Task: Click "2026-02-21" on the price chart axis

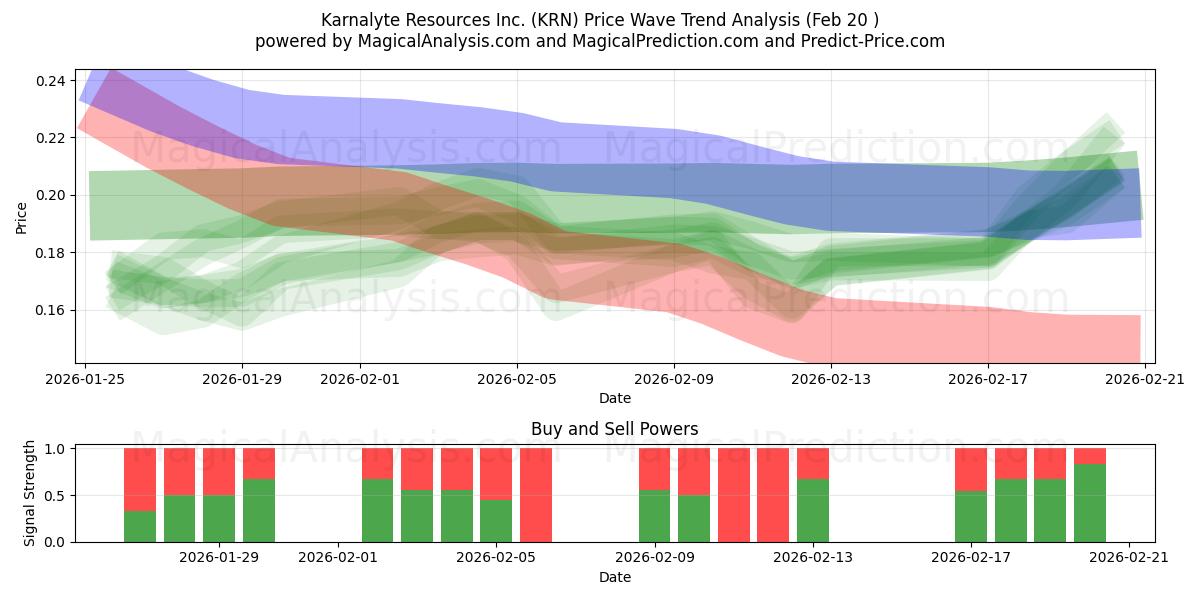Action: coord(1145,379)
